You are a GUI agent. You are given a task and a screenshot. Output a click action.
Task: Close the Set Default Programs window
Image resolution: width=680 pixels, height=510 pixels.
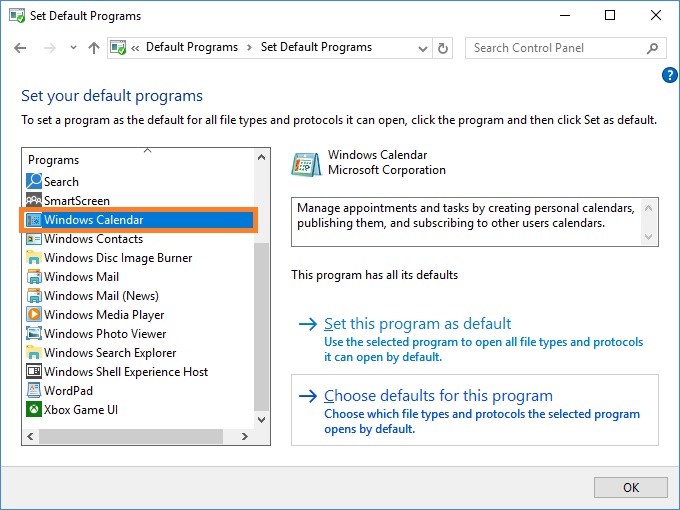point(656,15)
